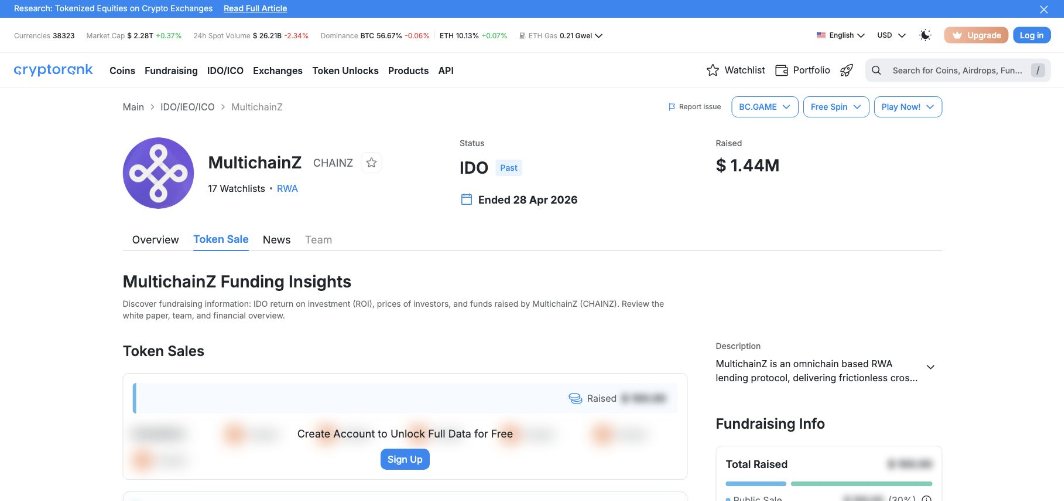
Task: Click the IDO/IEO/ICO breadcrumb link
Action: 187,107
